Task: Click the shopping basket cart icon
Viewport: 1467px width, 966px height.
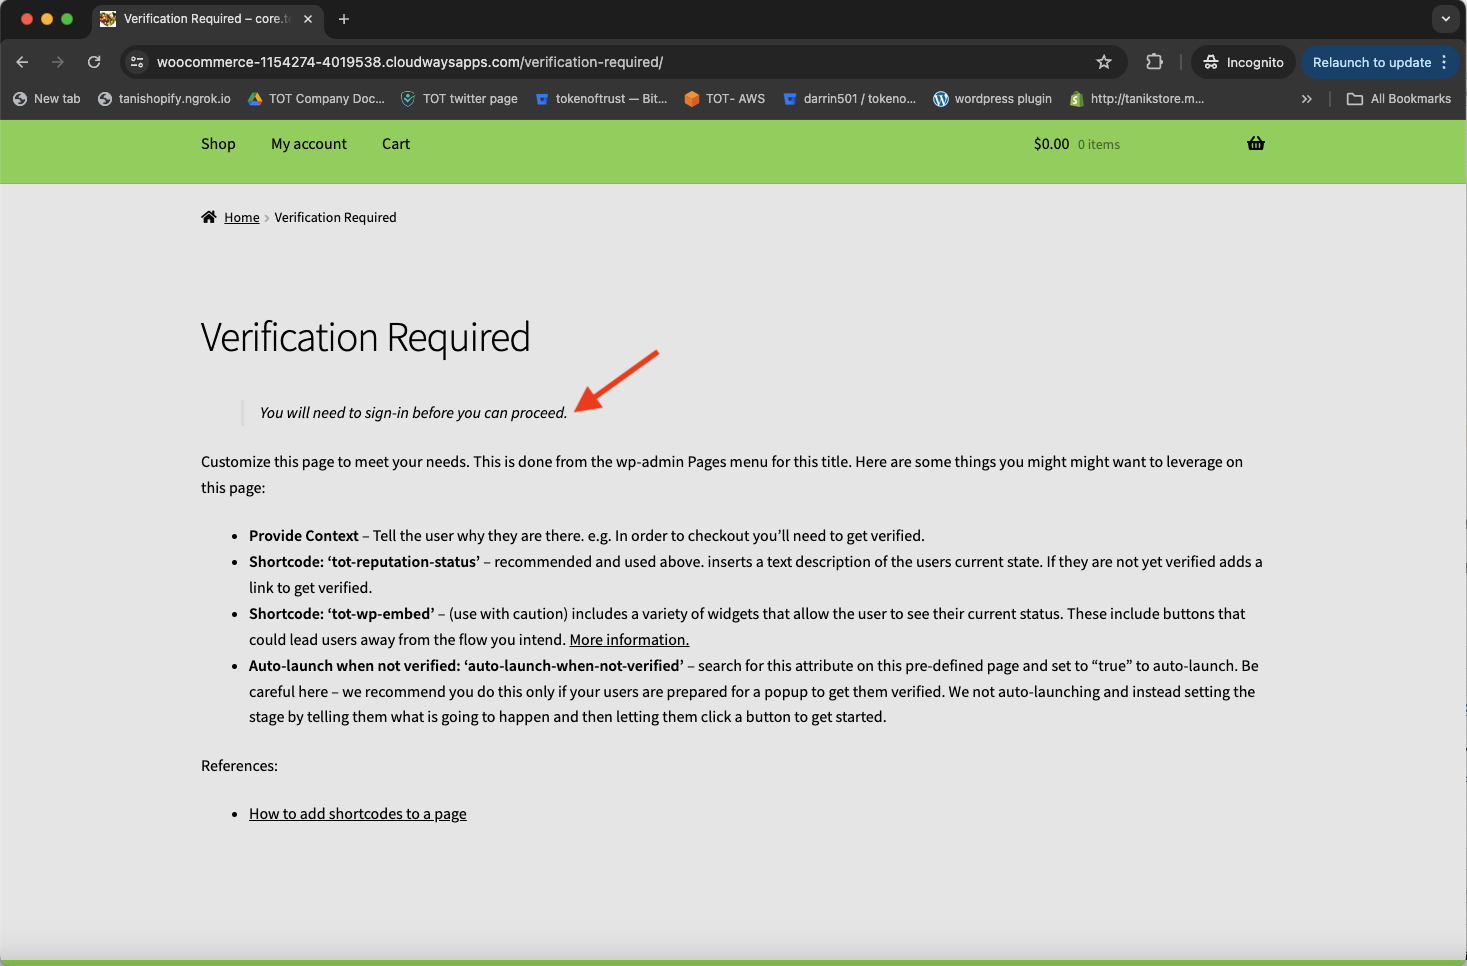Action: point(1256,144)
